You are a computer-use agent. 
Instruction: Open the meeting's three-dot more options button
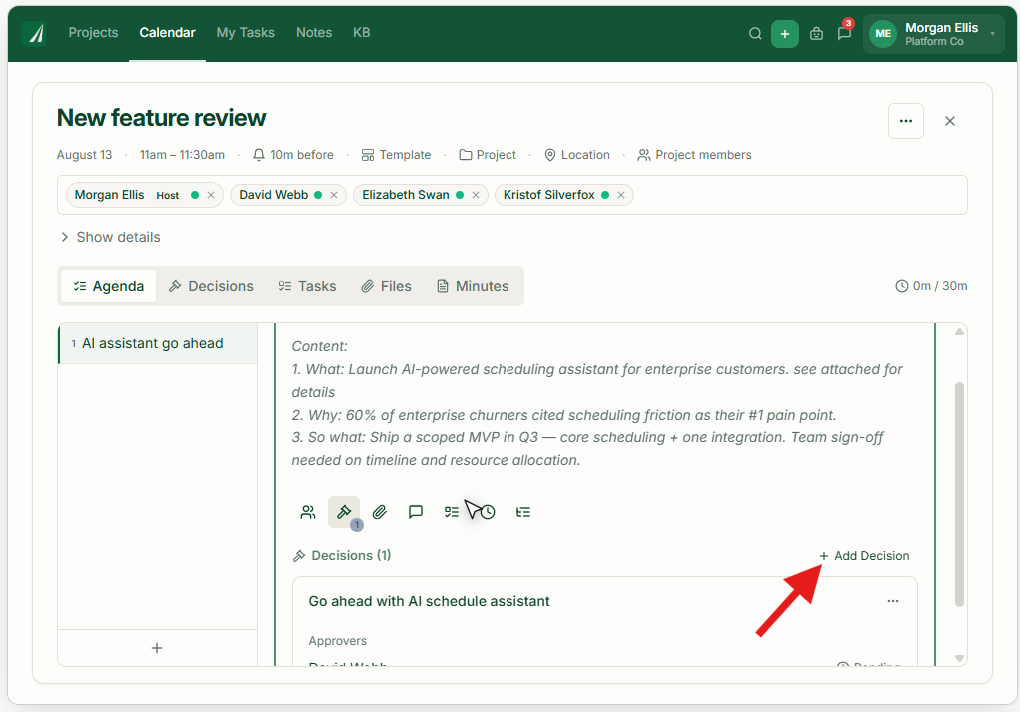coord(906,121)
